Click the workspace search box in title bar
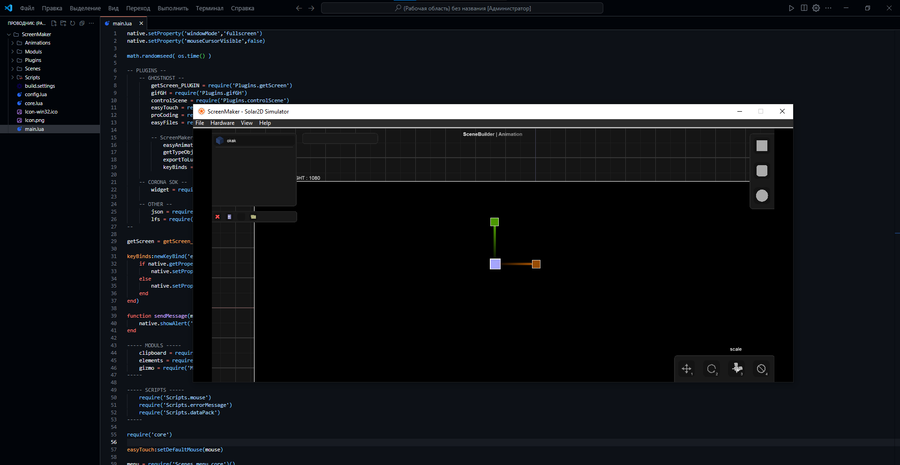Screen dimensions: 900x465 (x=462, y=8)
